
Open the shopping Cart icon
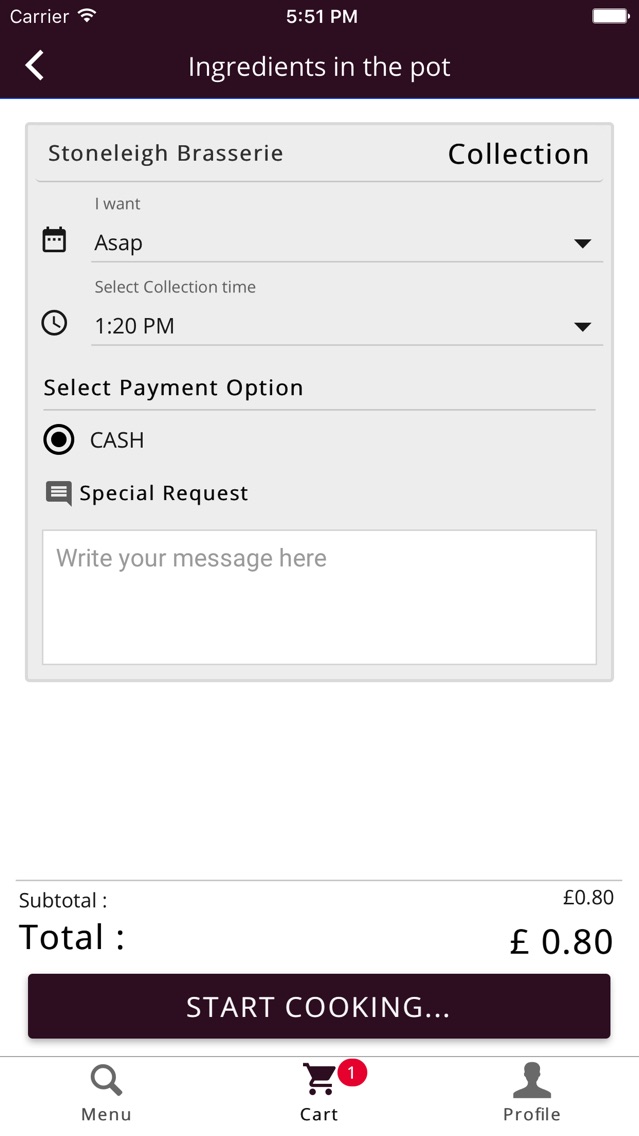point(319,1080)
